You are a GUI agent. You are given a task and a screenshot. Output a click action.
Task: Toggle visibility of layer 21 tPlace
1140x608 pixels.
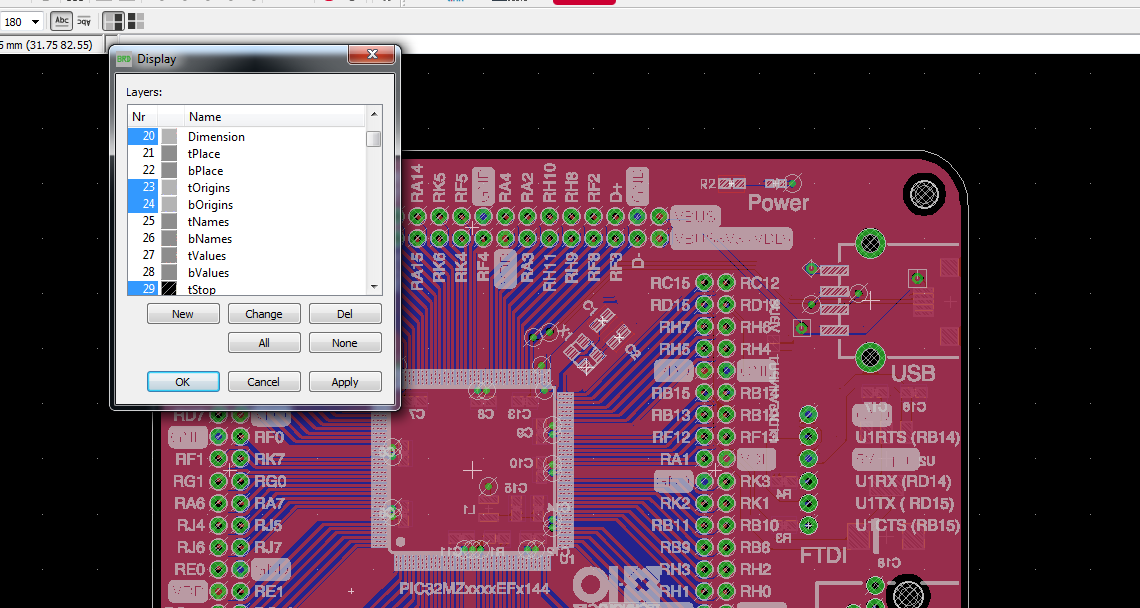coord(143,153)
